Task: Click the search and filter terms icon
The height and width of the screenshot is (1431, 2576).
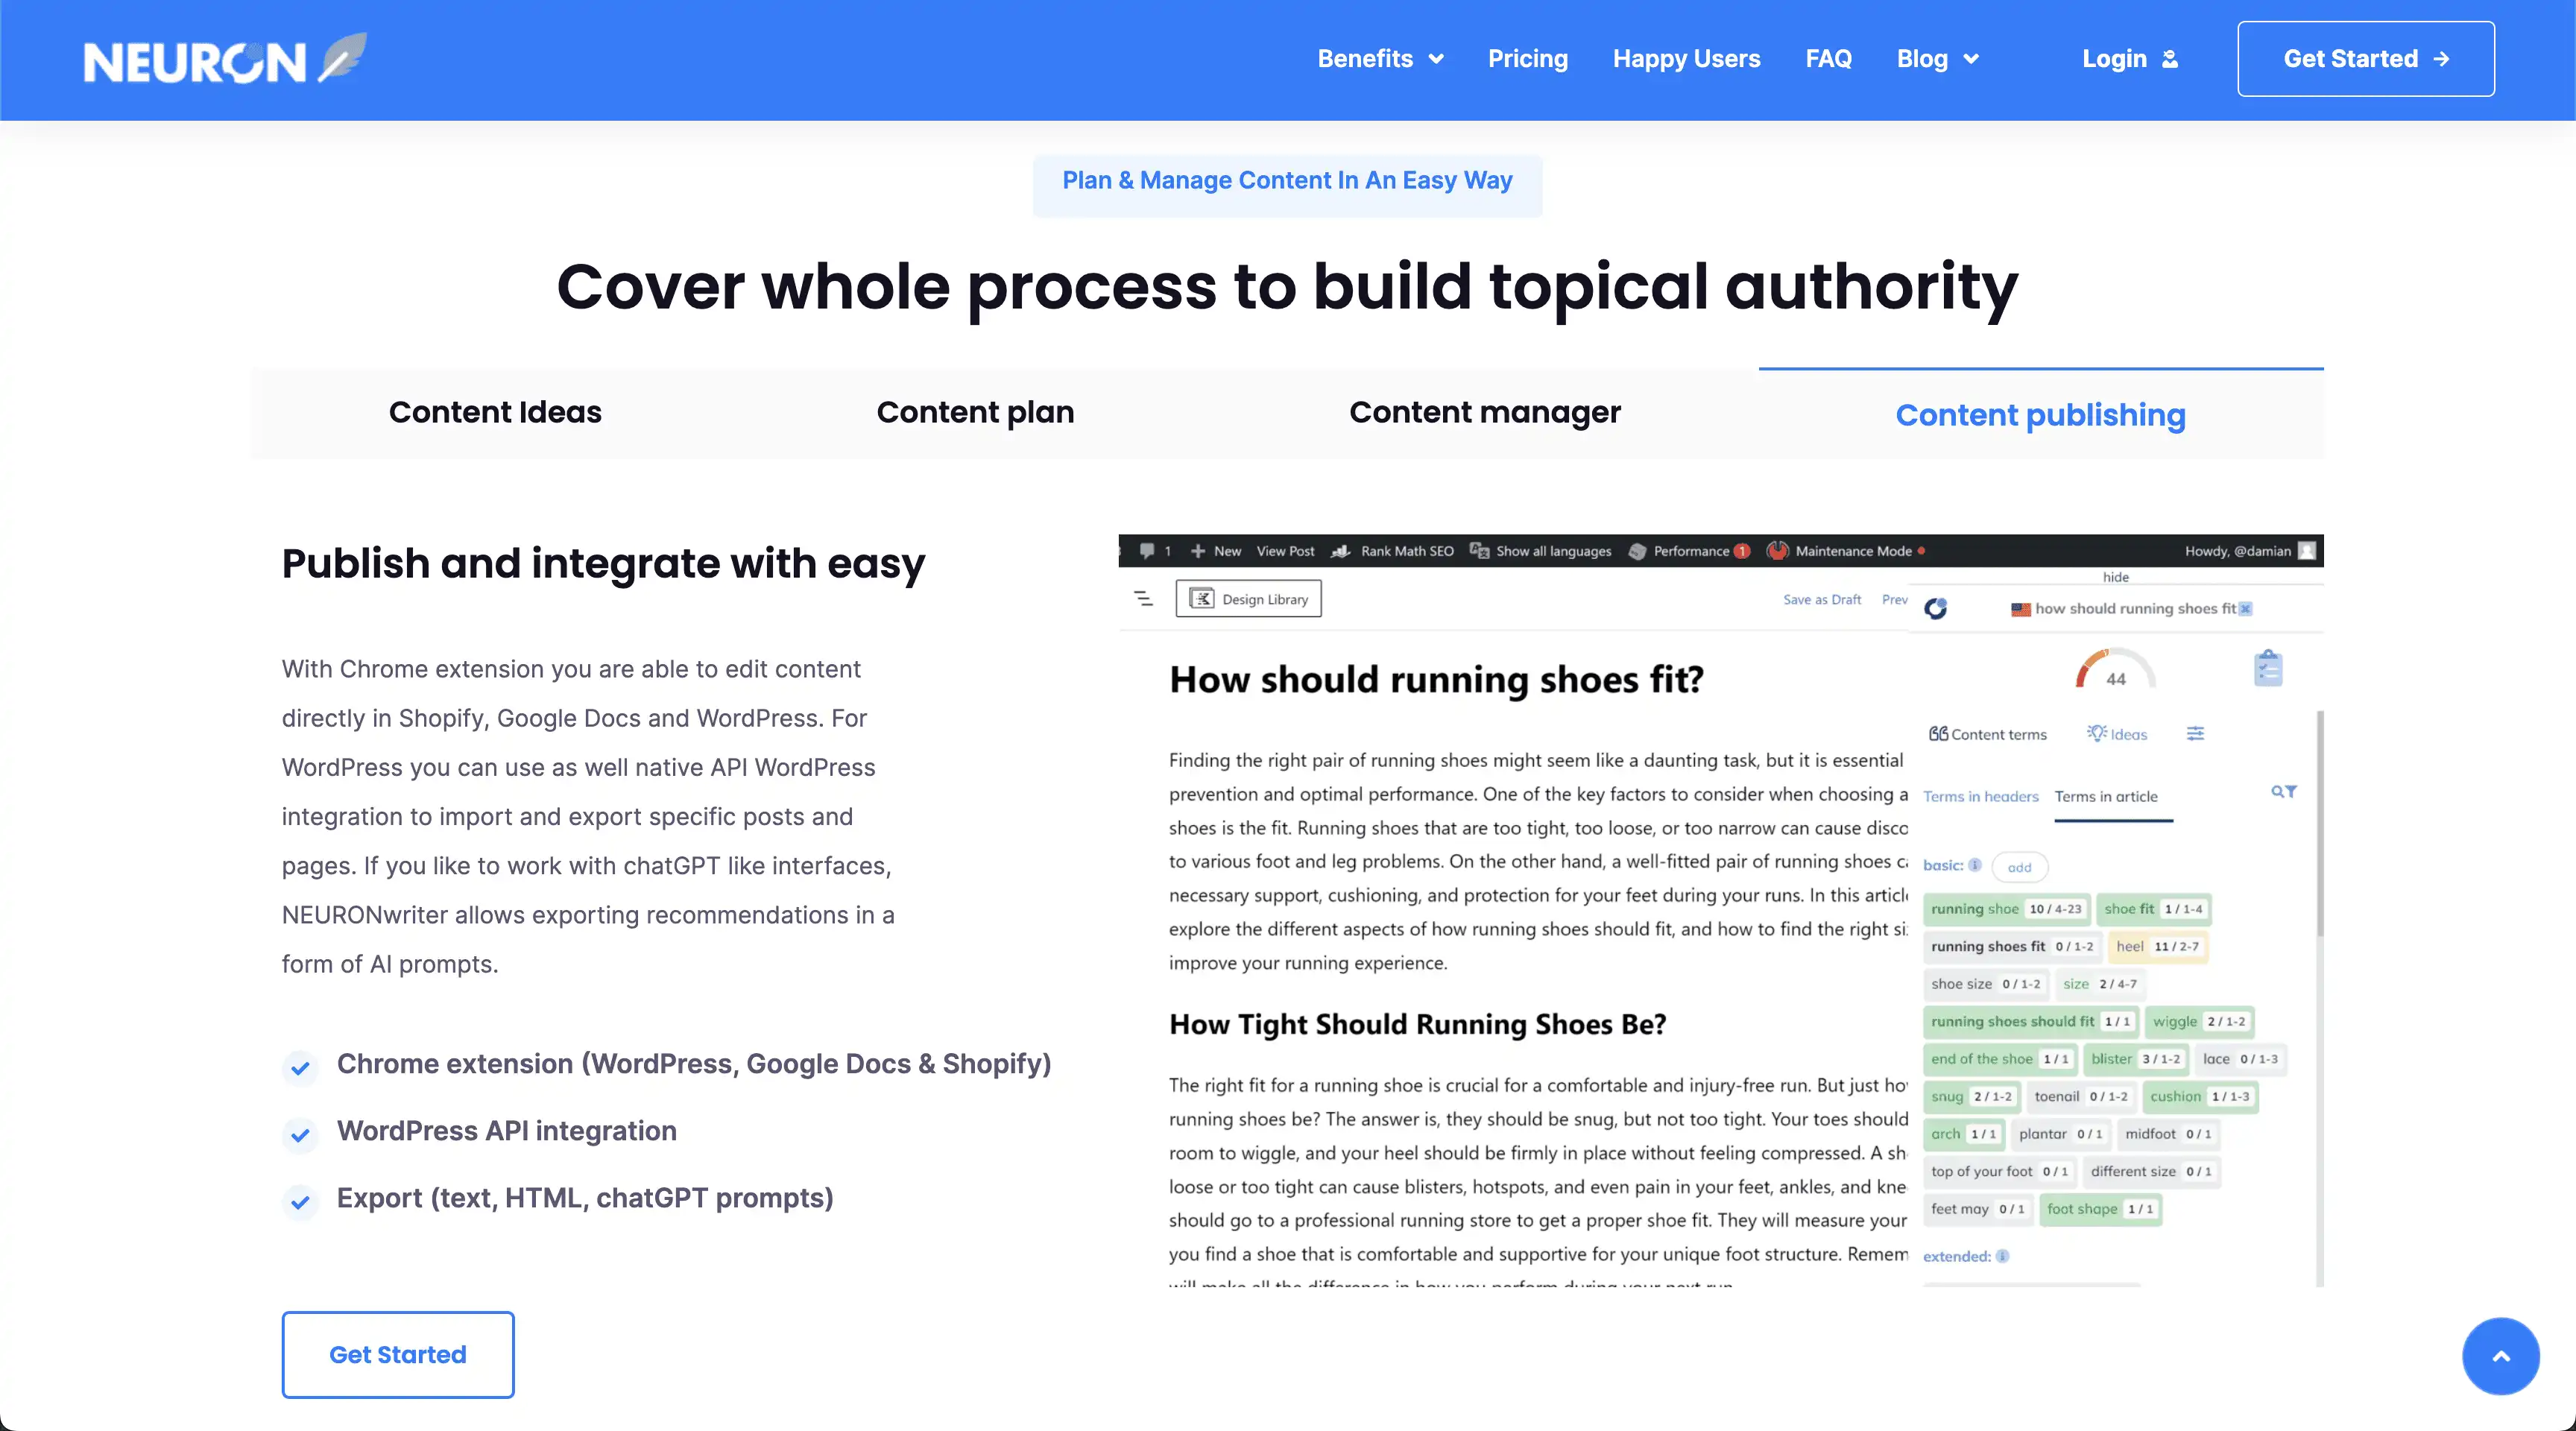Action: click(2283, 792)
